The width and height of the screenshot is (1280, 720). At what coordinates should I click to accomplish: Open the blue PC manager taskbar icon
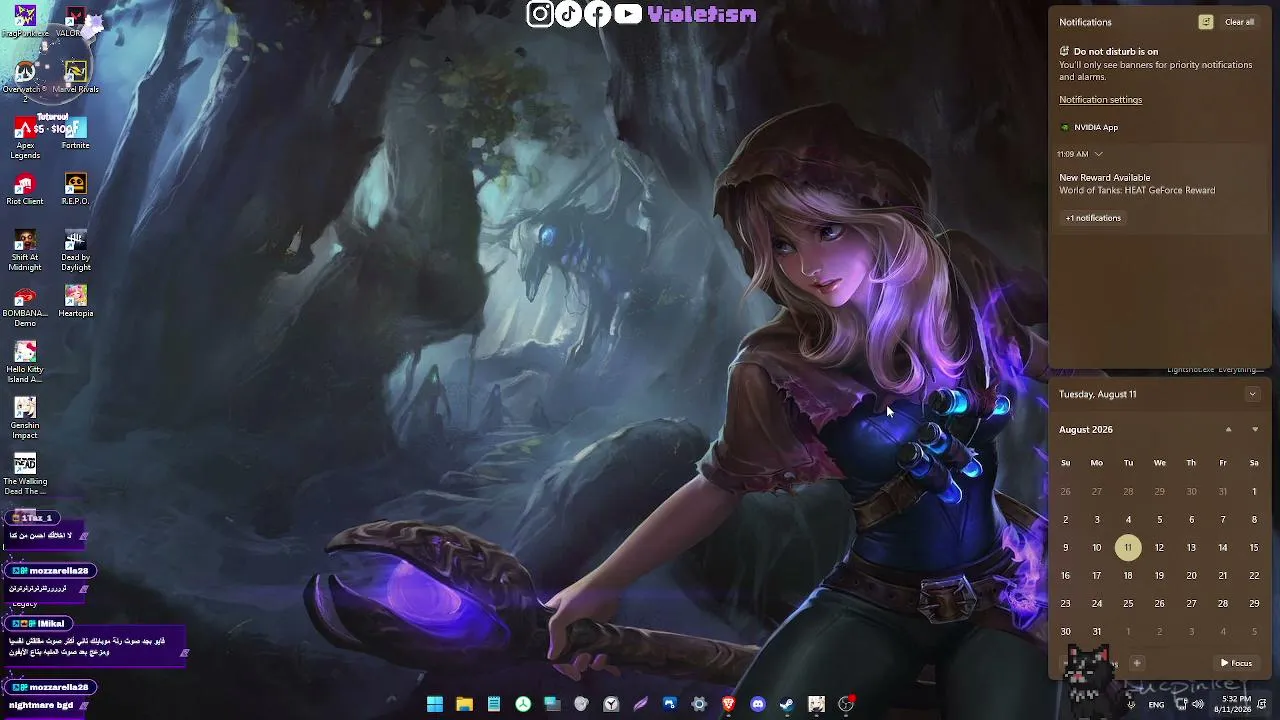coord(669,704)
